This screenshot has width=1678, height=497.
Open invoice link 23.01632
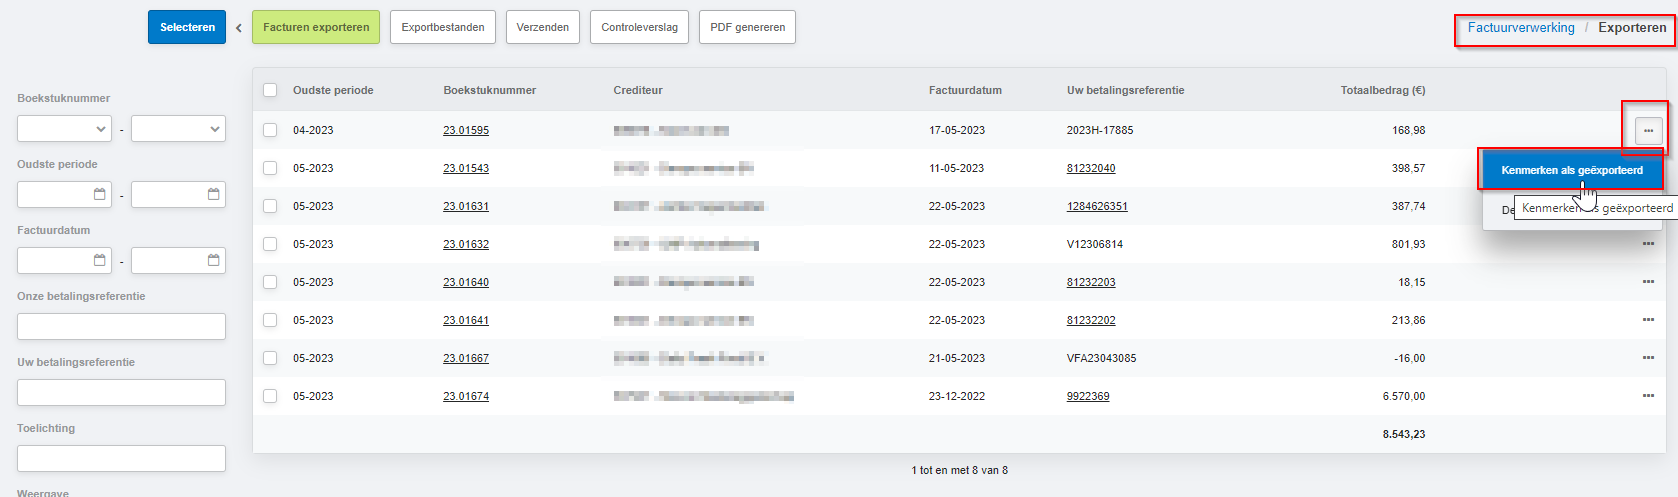point(466,244)
